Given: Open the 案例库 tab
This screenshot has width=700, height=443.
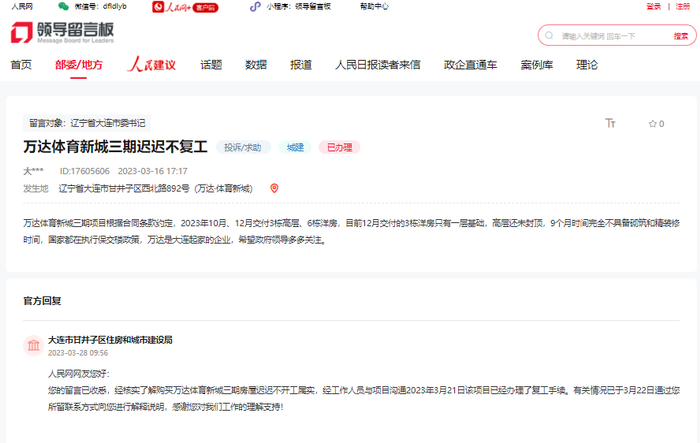Looking at the screenshot, I should pos(537,65).
